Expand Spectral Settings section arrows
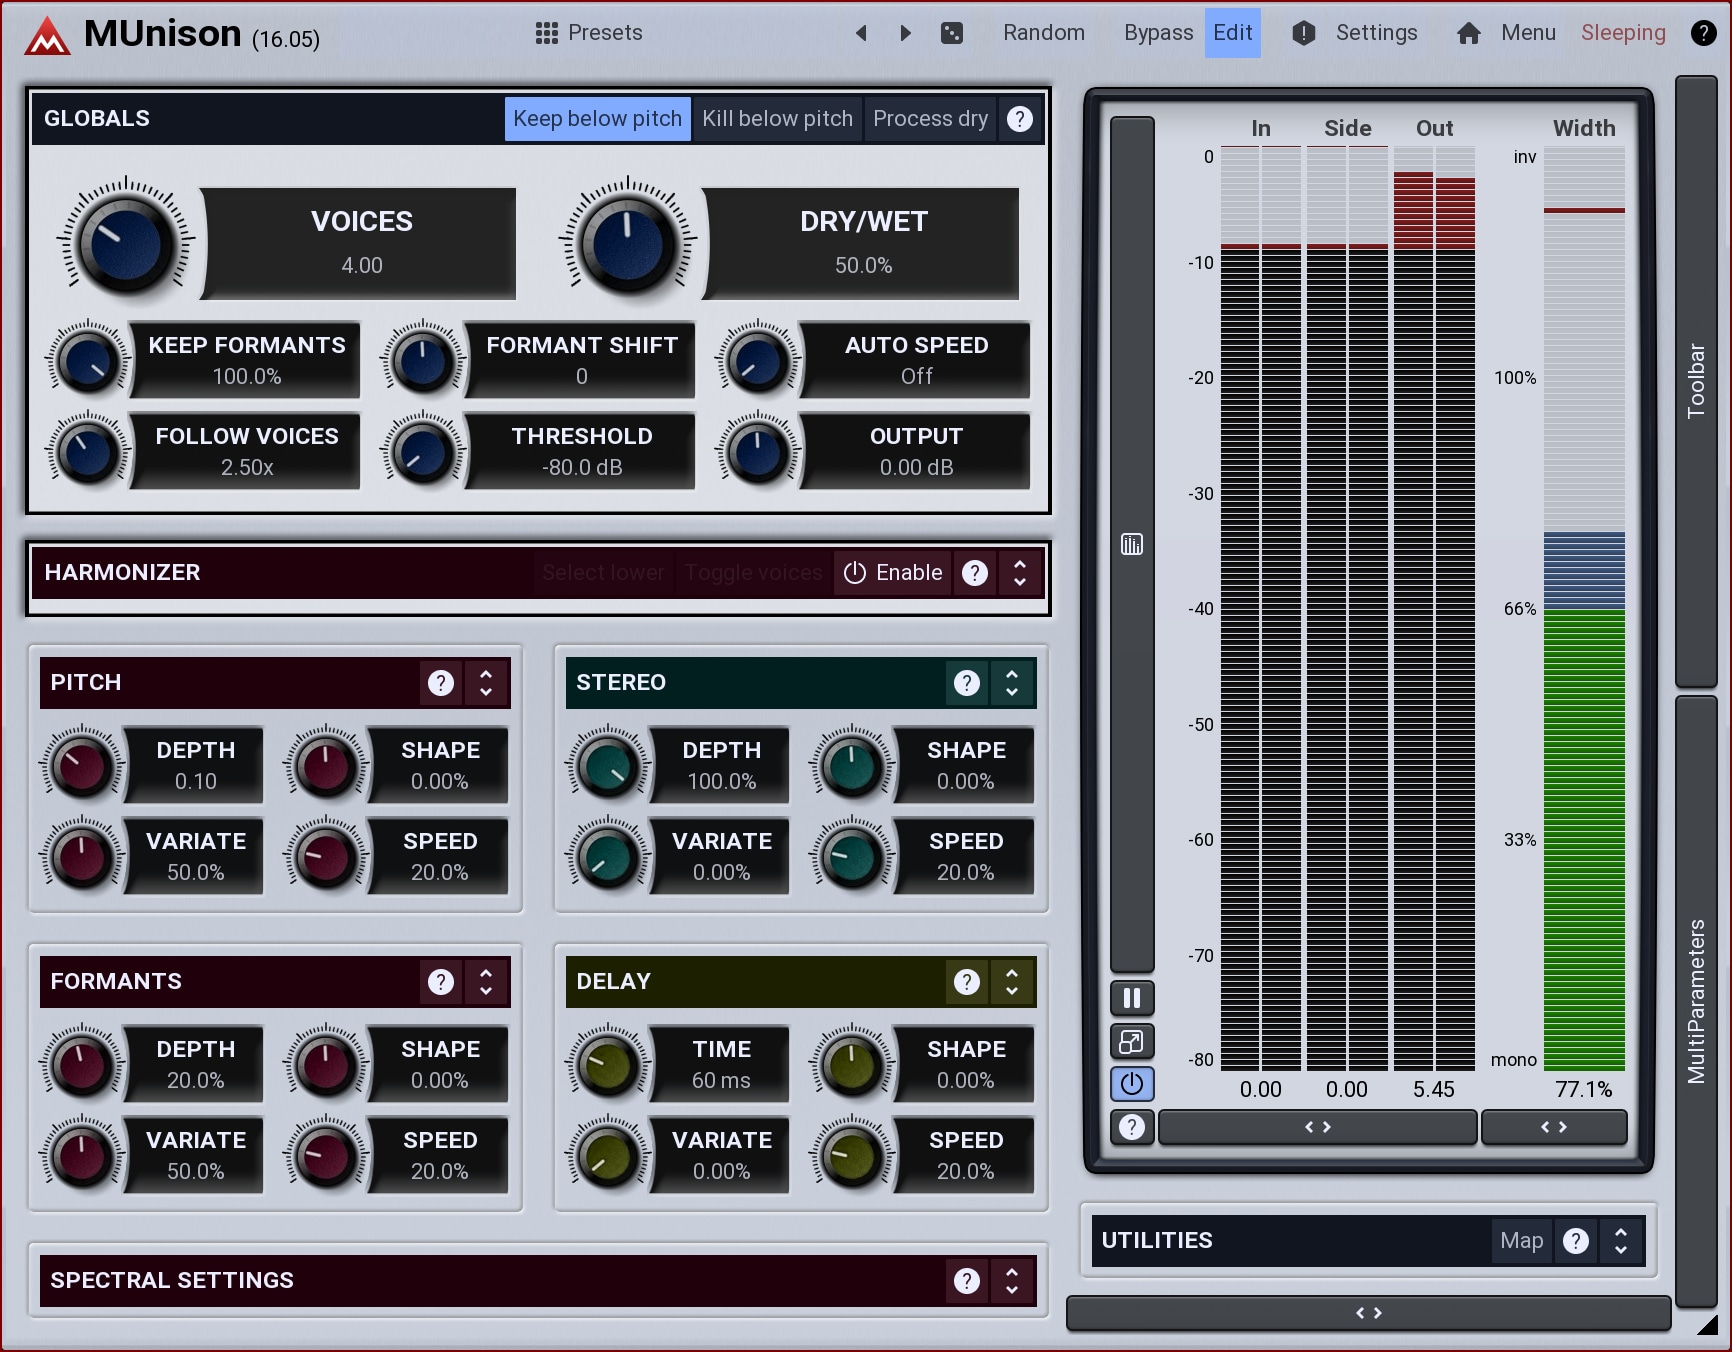The image size is (1732, 1352). tap(1012, 1281)
